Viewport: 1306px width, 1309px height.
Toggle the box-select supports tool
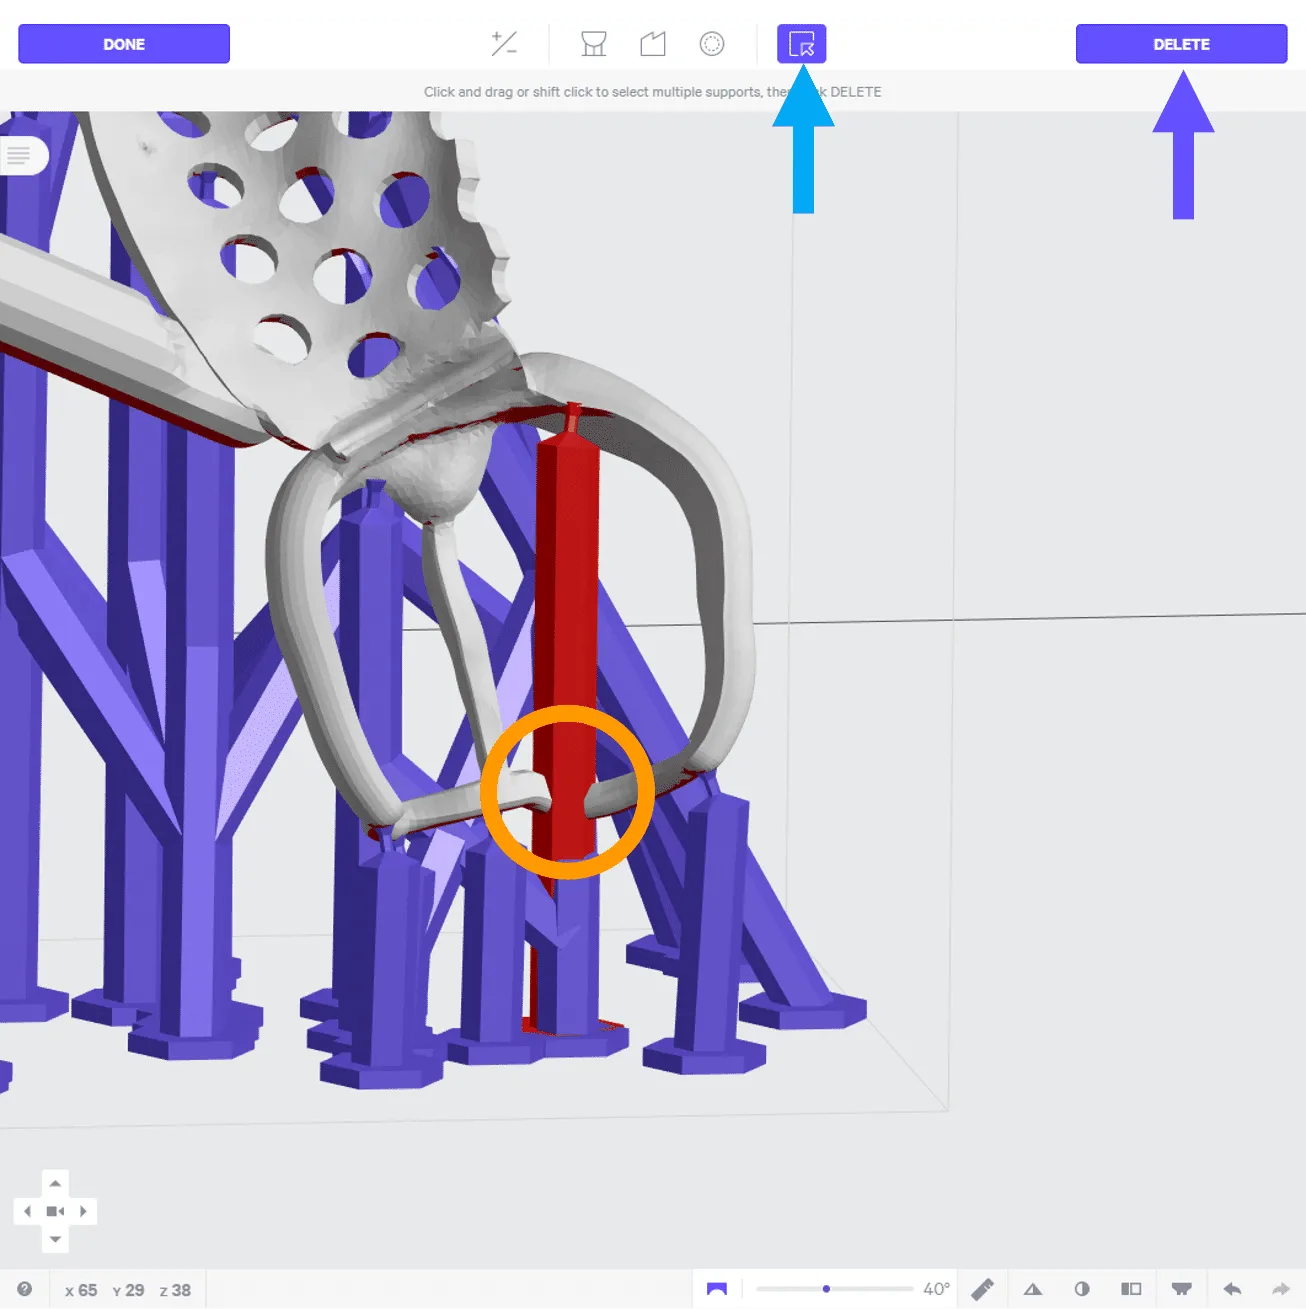pyautogui.click(x=802, y=44)
